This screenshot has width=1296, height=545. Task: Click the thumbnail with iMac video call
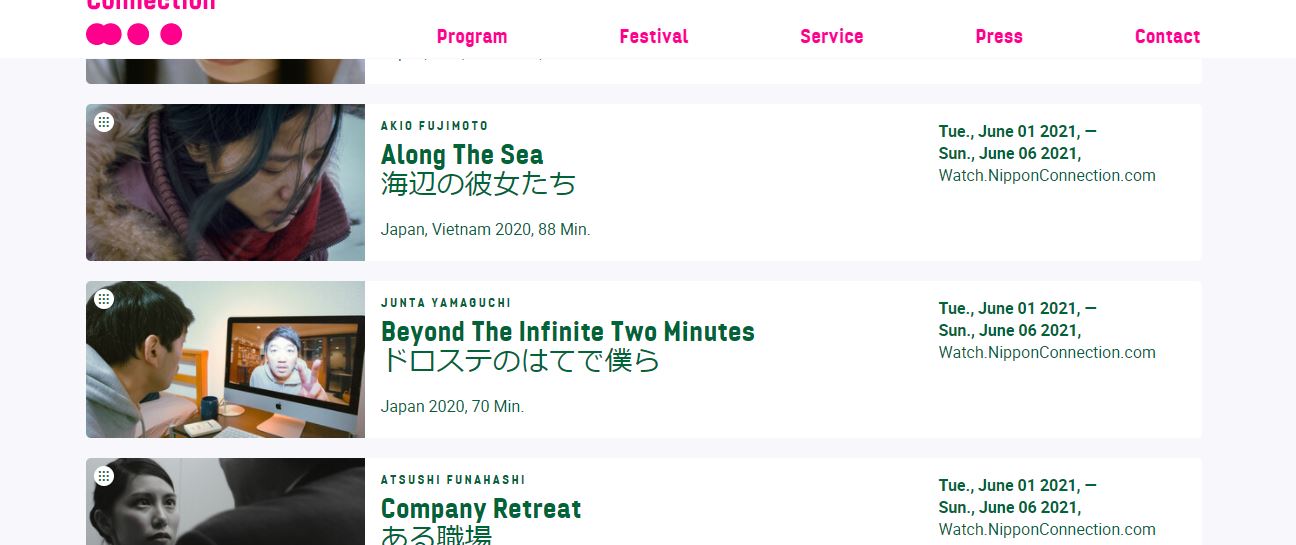pos(225,359)
